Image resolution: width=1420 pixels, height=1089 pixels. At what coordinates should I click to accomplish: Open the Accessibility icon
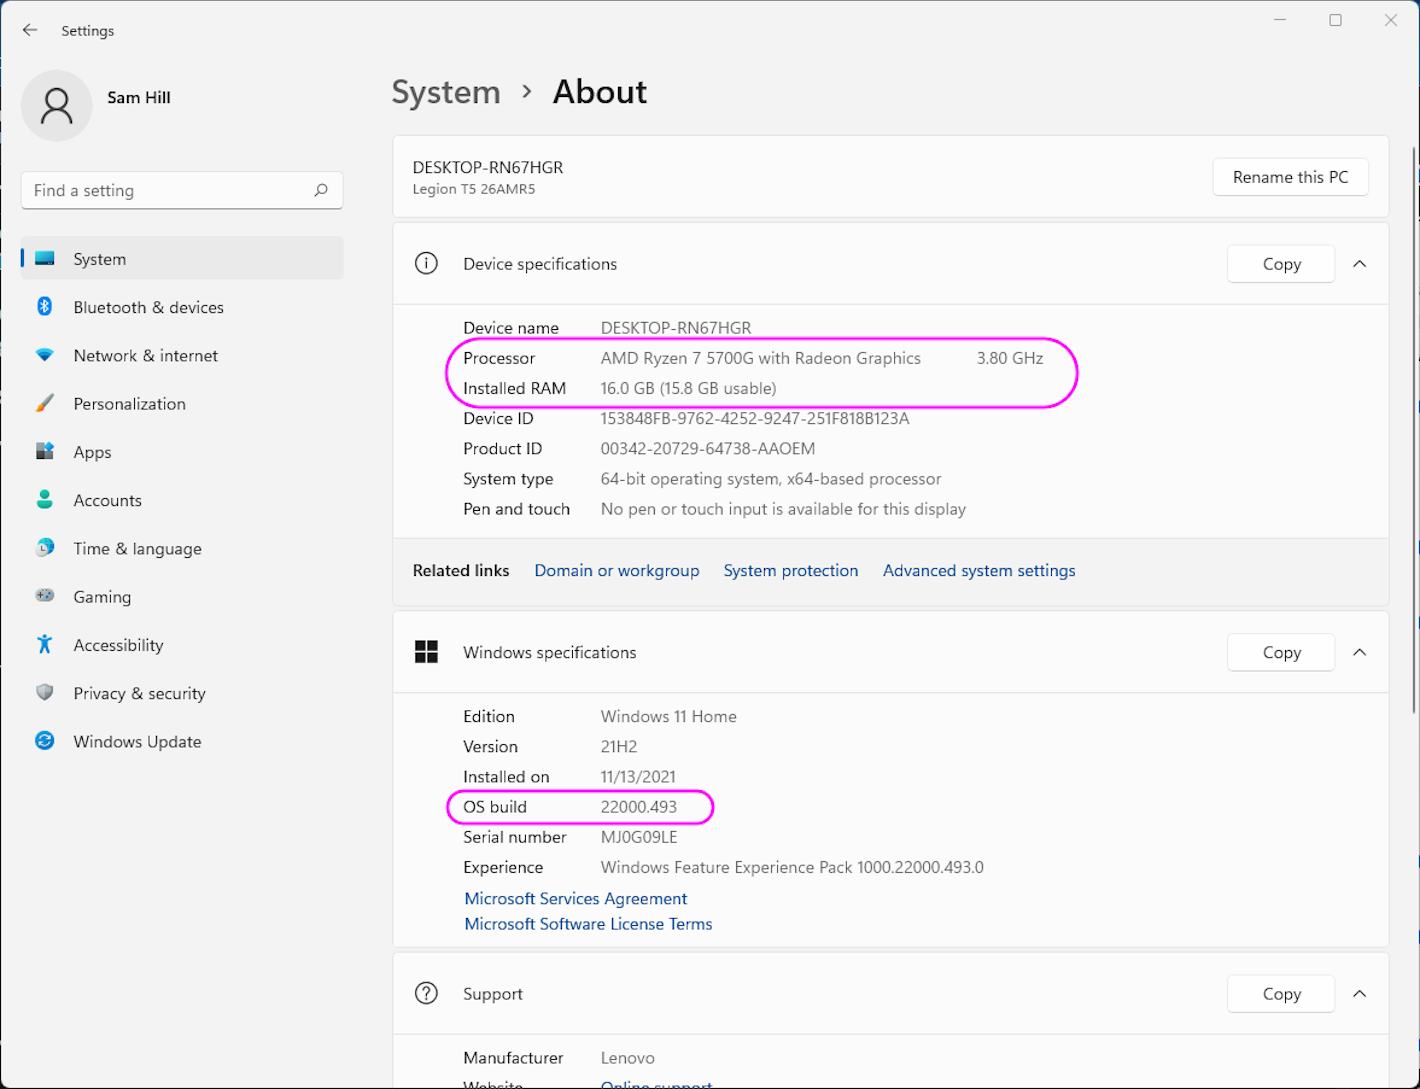coord(45,645)
